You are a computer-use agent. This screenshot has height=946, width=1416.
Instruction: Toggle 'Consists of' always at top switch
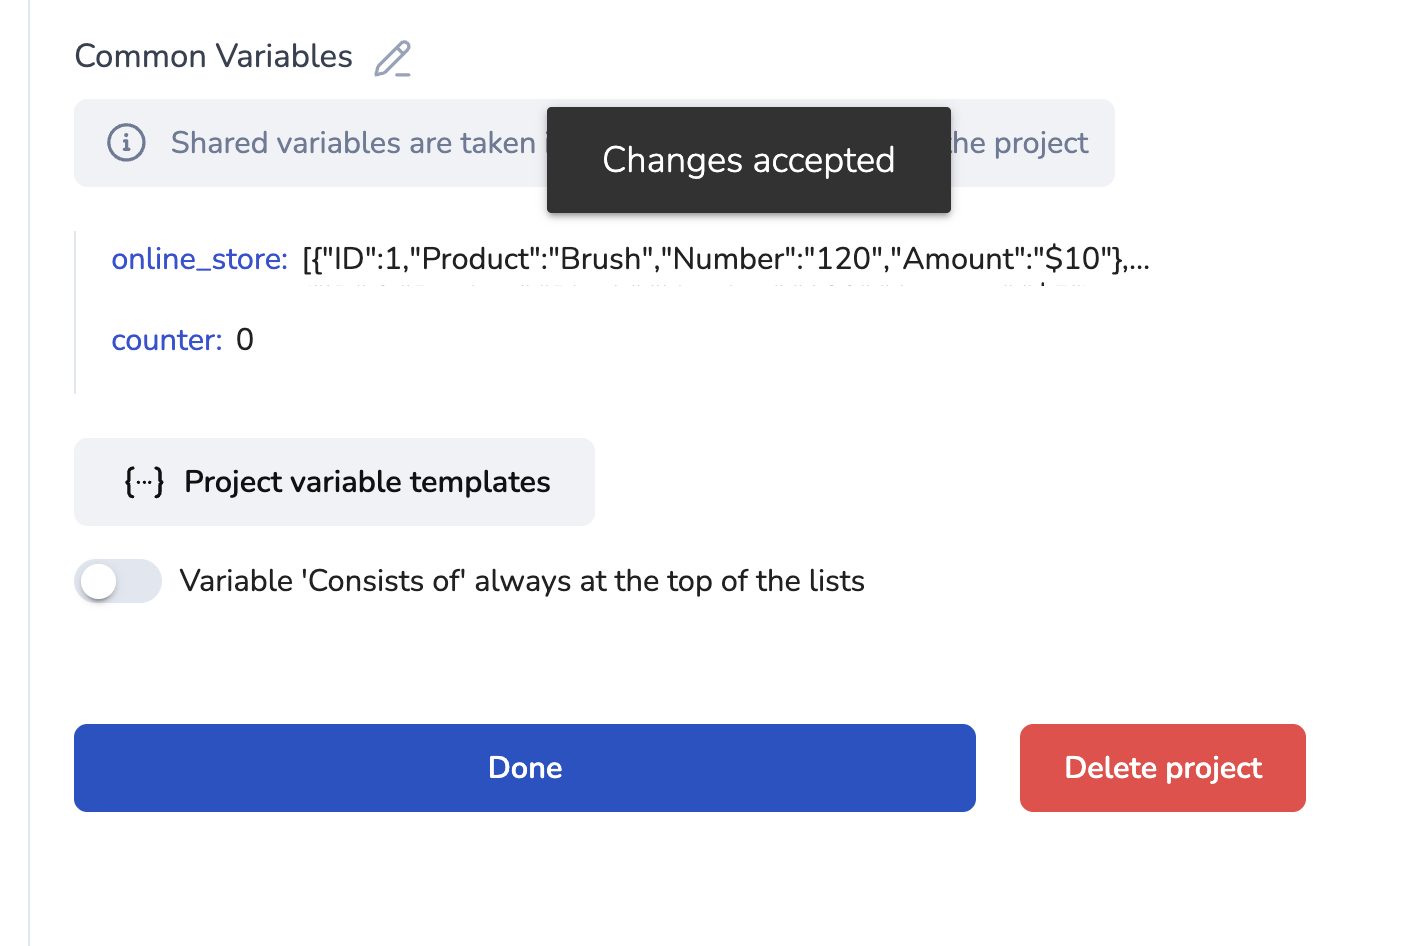[x=118, y=581]
